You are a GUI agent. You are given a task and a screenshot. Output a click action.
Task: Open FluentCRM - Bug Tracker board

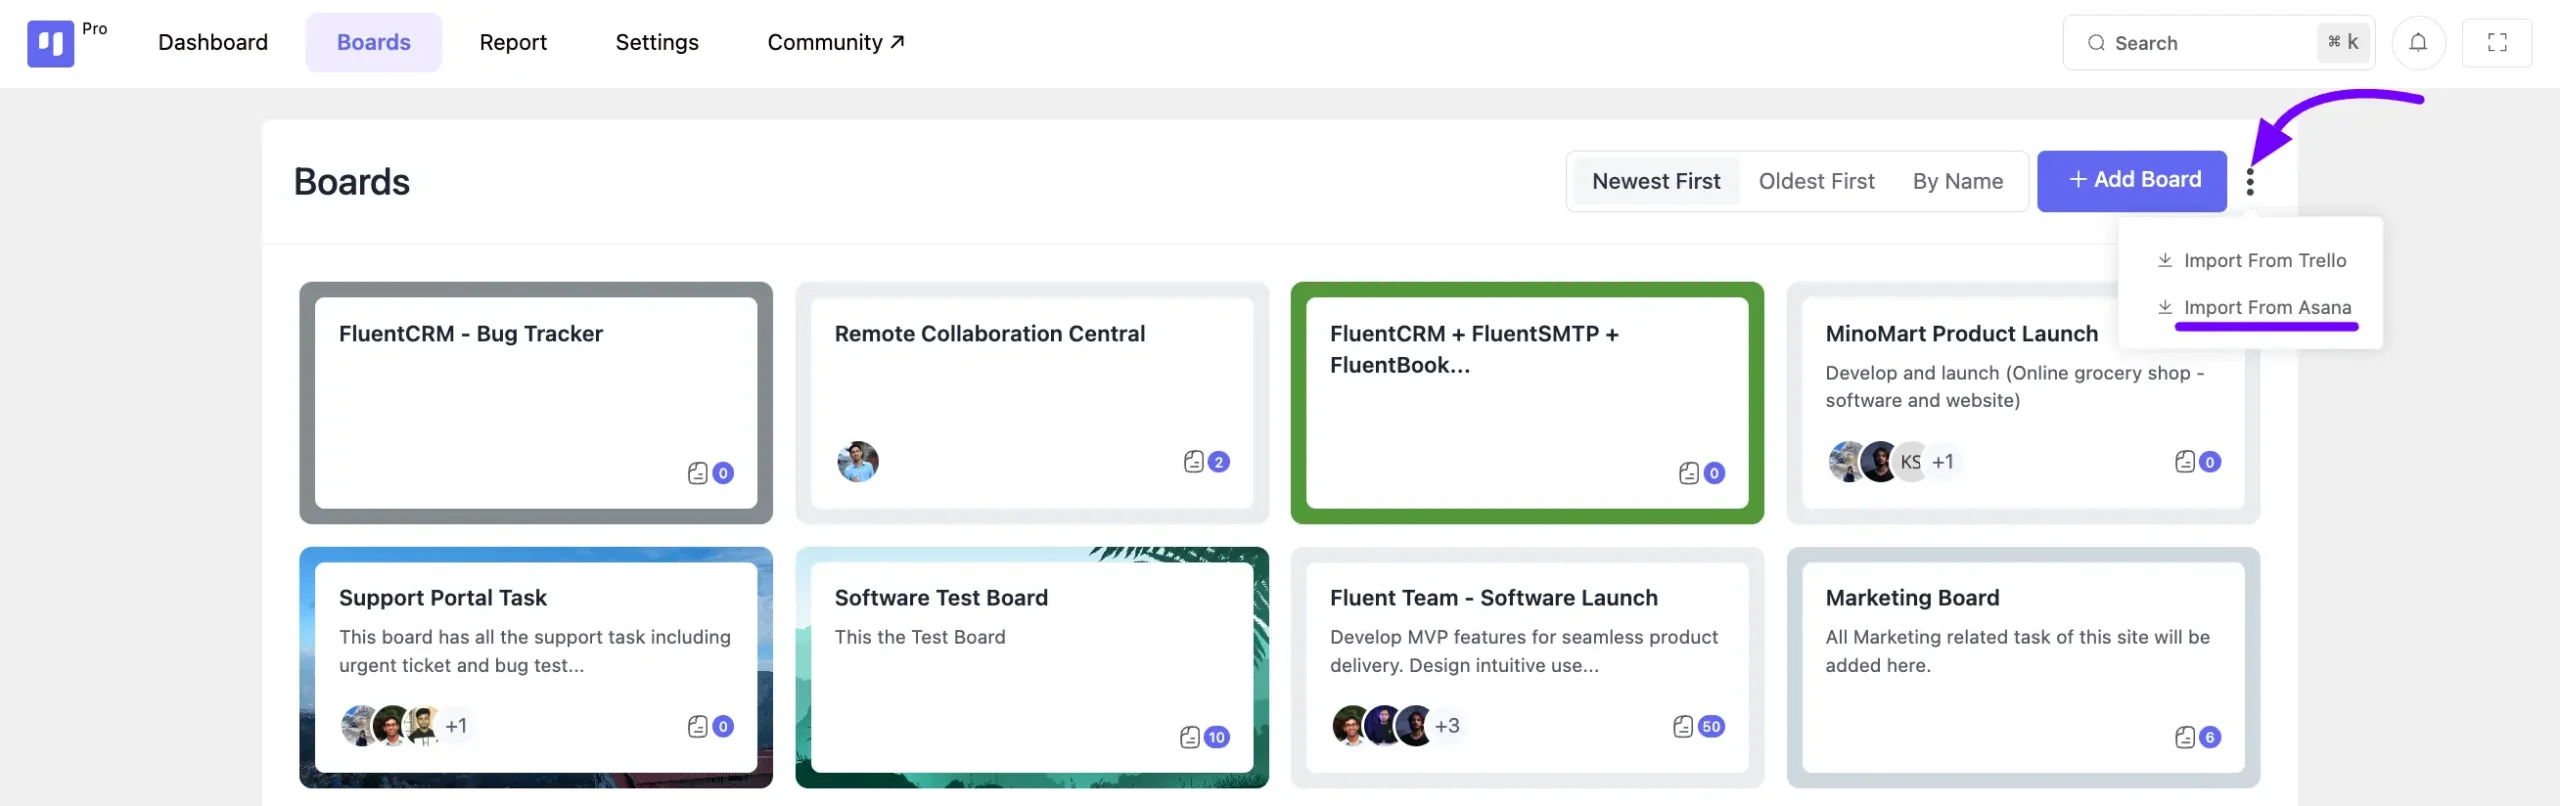(x=536, y=403)
